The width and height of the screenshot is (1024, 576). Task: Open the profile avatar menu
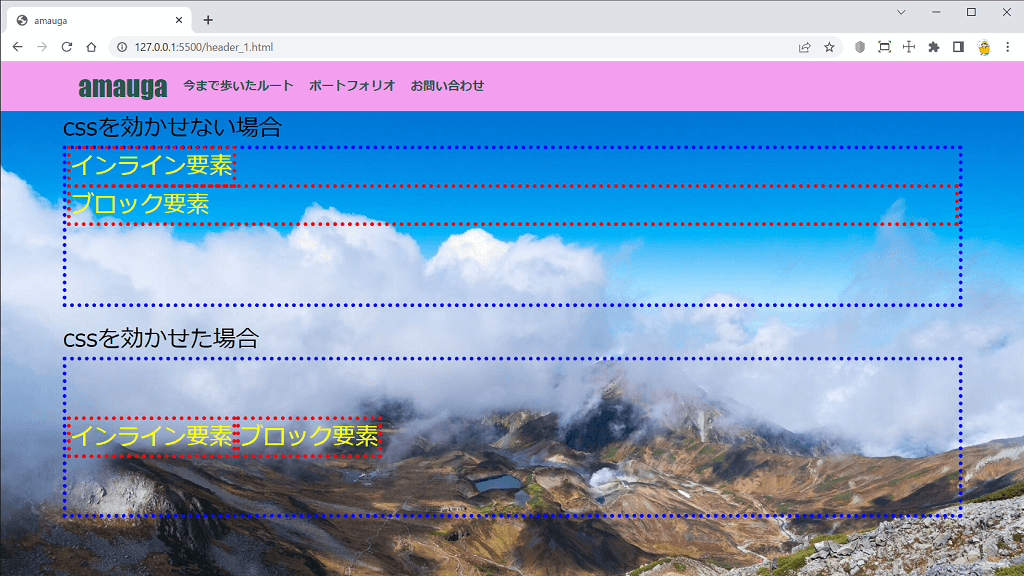[983, 47]
